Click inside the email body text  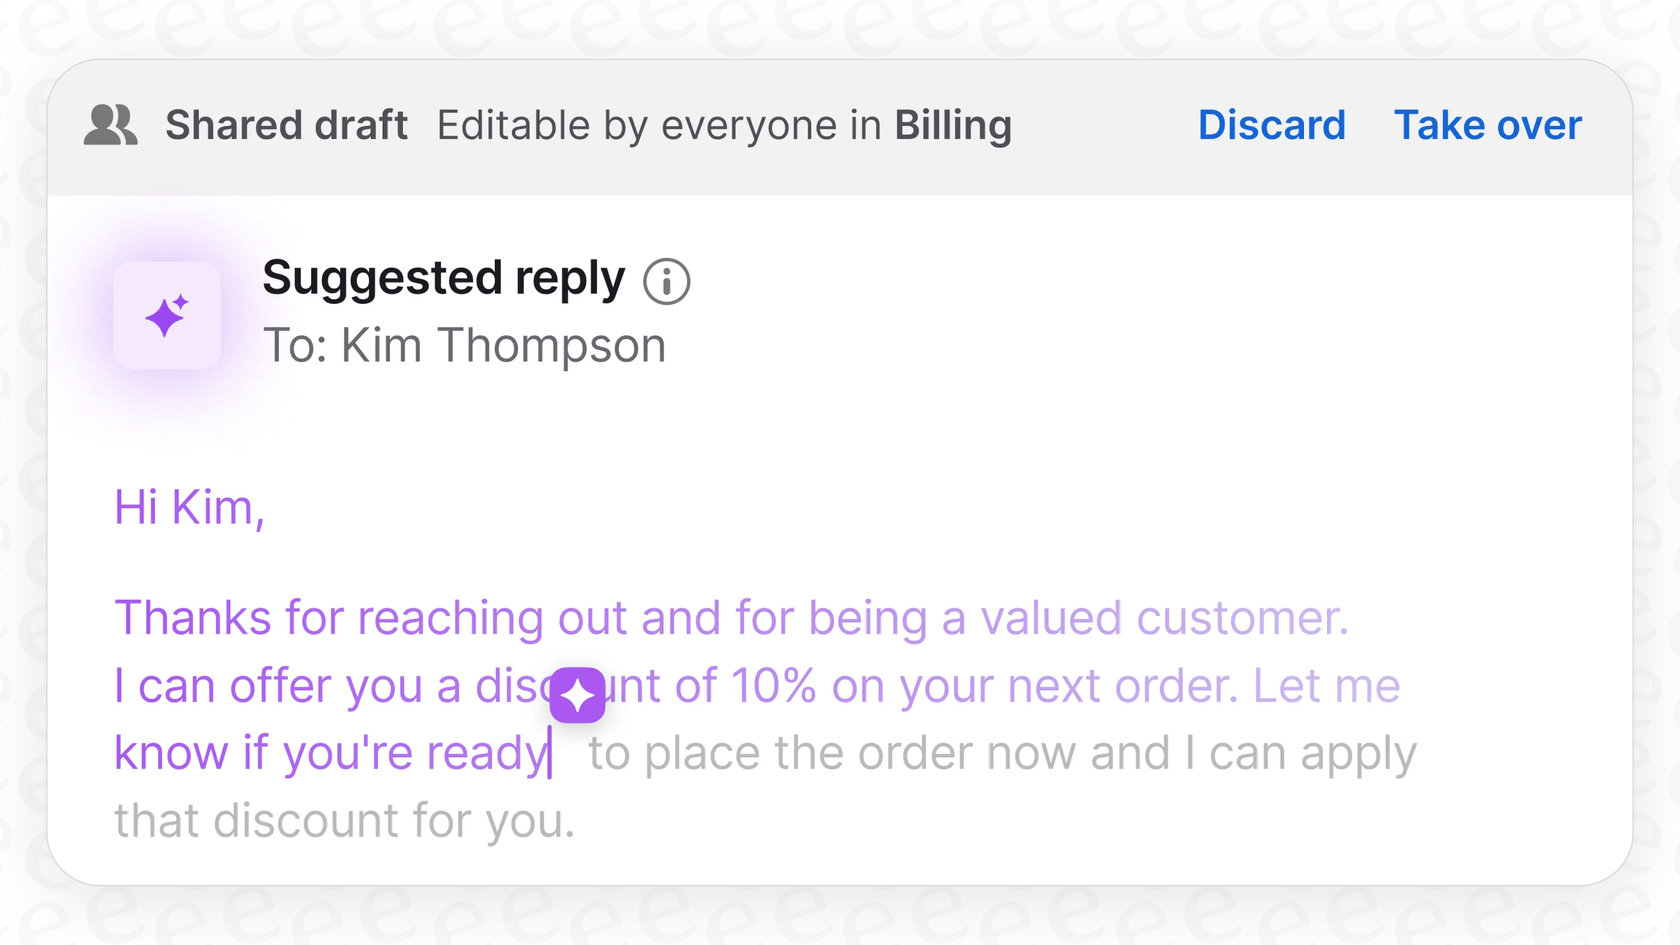(x=700, y=618)
